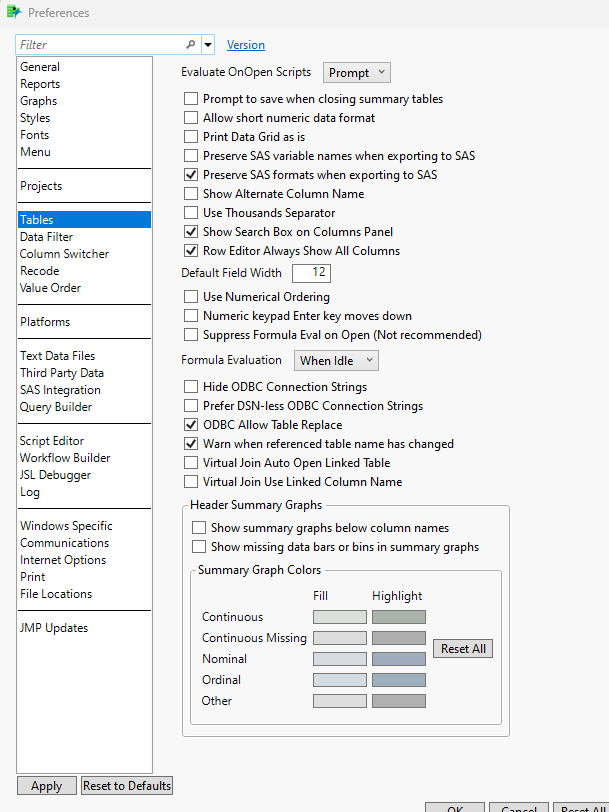
Task: Click the JMP Preferences title bar icon
Action: [14, 13]
